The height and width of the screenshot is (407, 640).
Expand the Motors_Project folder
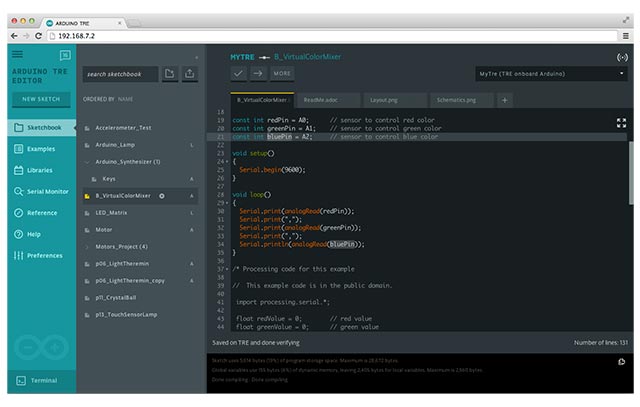pyautogui.click(x=88, y=246)
